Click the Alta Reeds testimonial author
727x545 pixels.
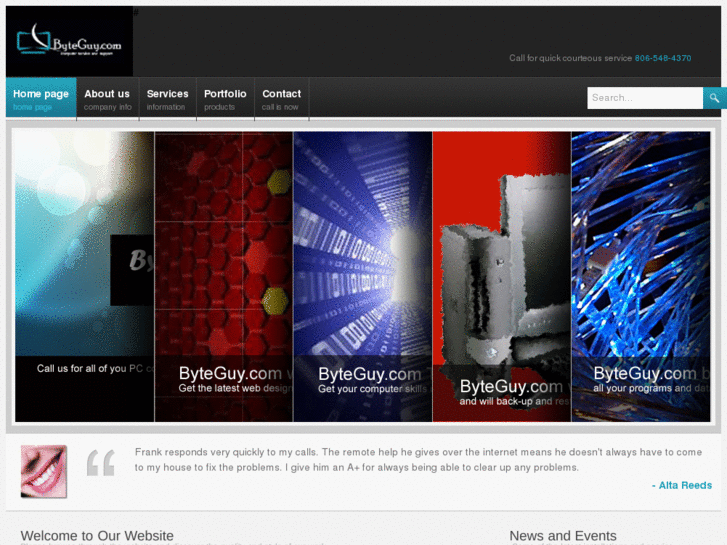[684, 485]
